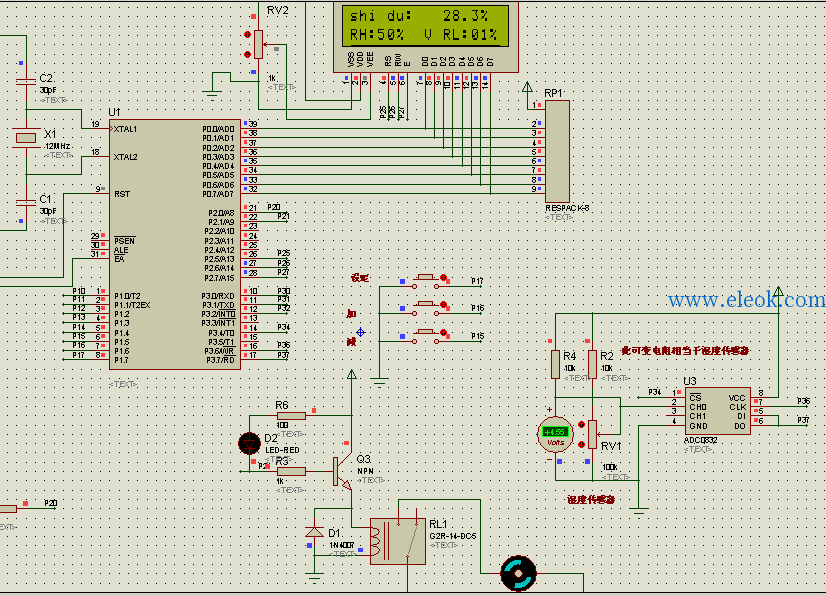Select the RP1 resistor pack body
Viewport: 826px width, 596px height.
(x=557, y=151)
